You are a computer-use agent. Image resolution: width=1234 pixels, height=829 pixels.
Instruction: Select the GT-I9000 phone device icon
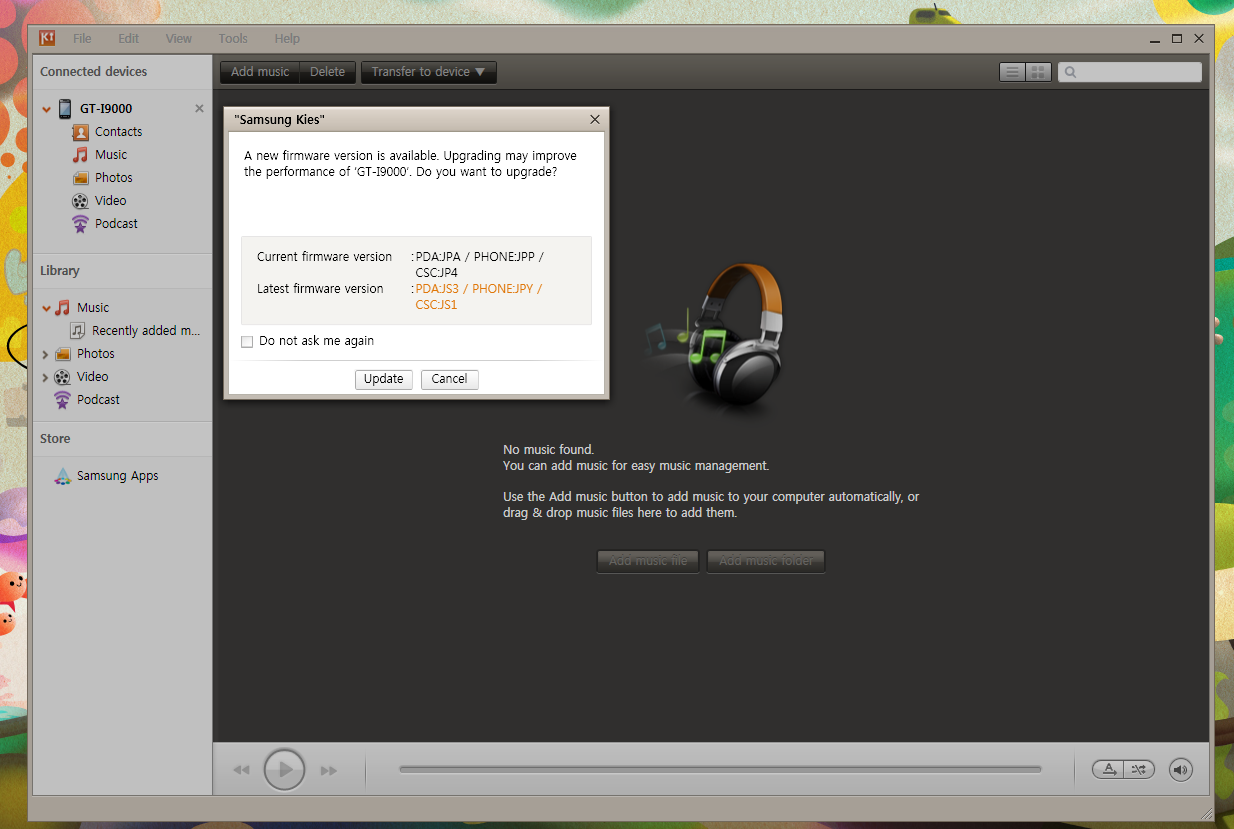coord(65,108)
